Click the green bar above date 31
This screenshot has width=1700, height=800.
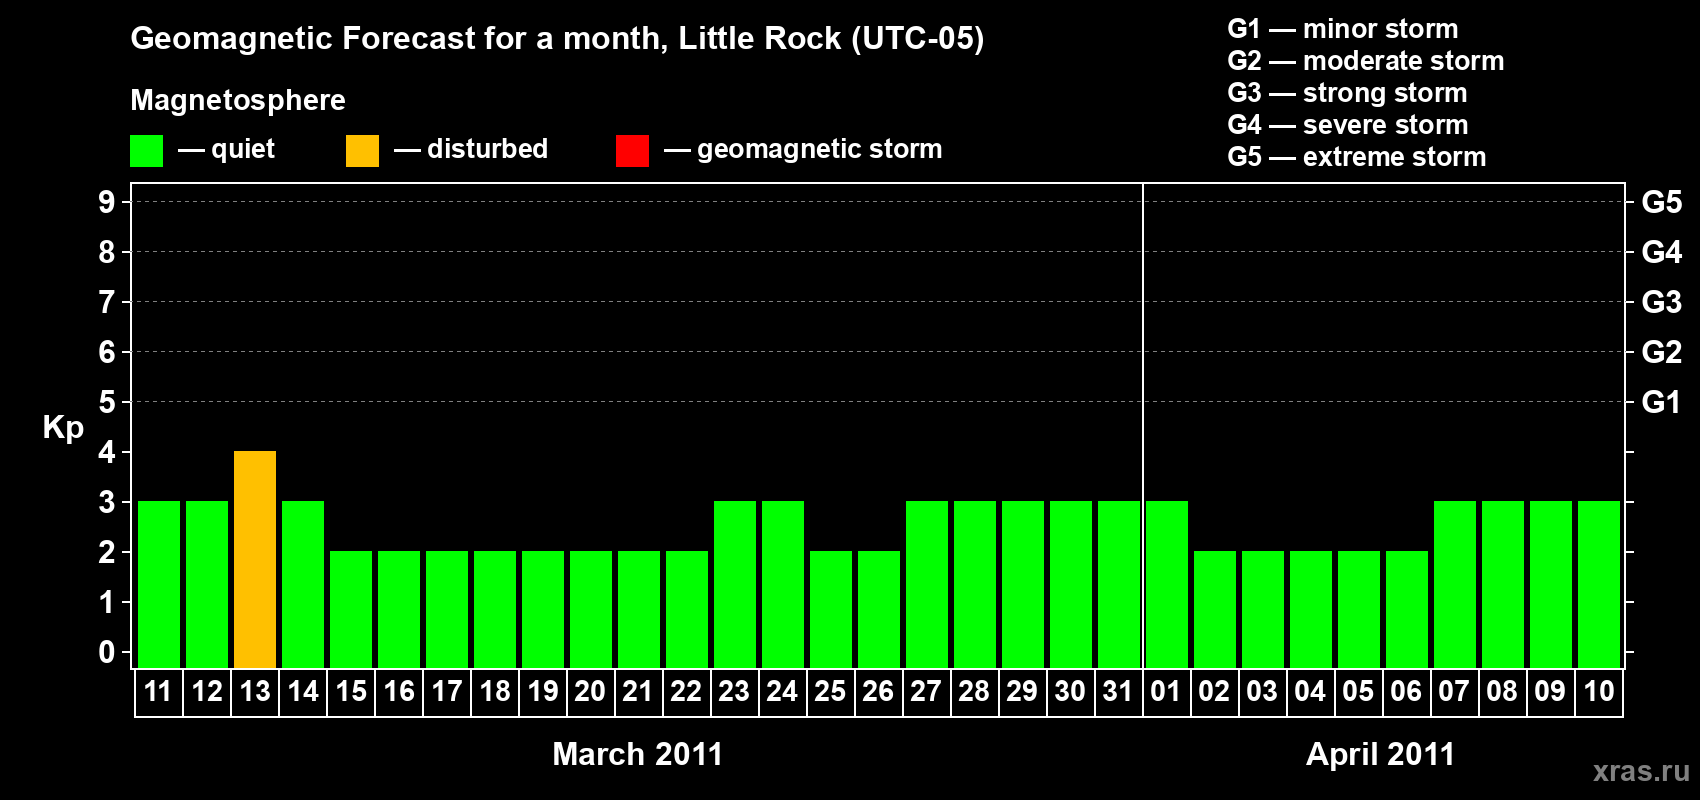point(1119,584)
